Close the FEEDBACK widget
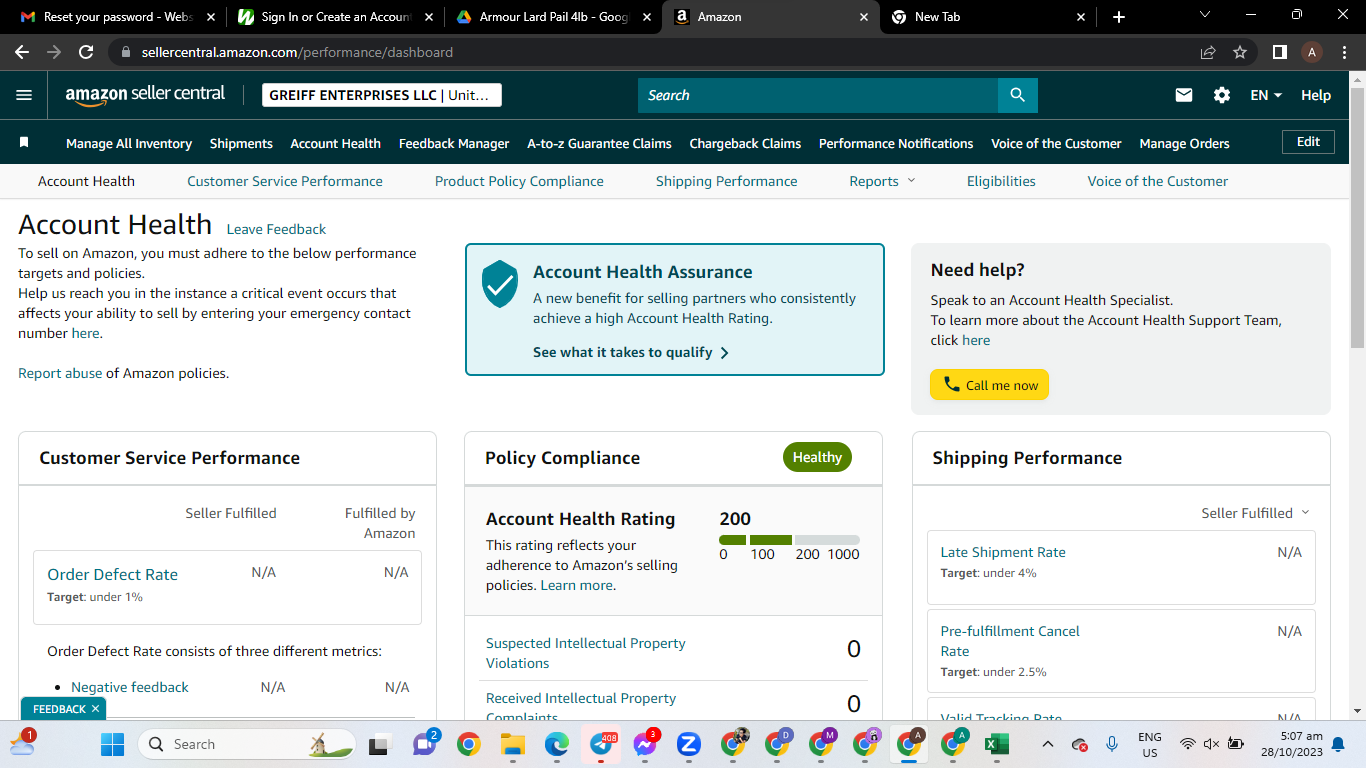Viewport: 1366px width, 768px height. [95, 709]
